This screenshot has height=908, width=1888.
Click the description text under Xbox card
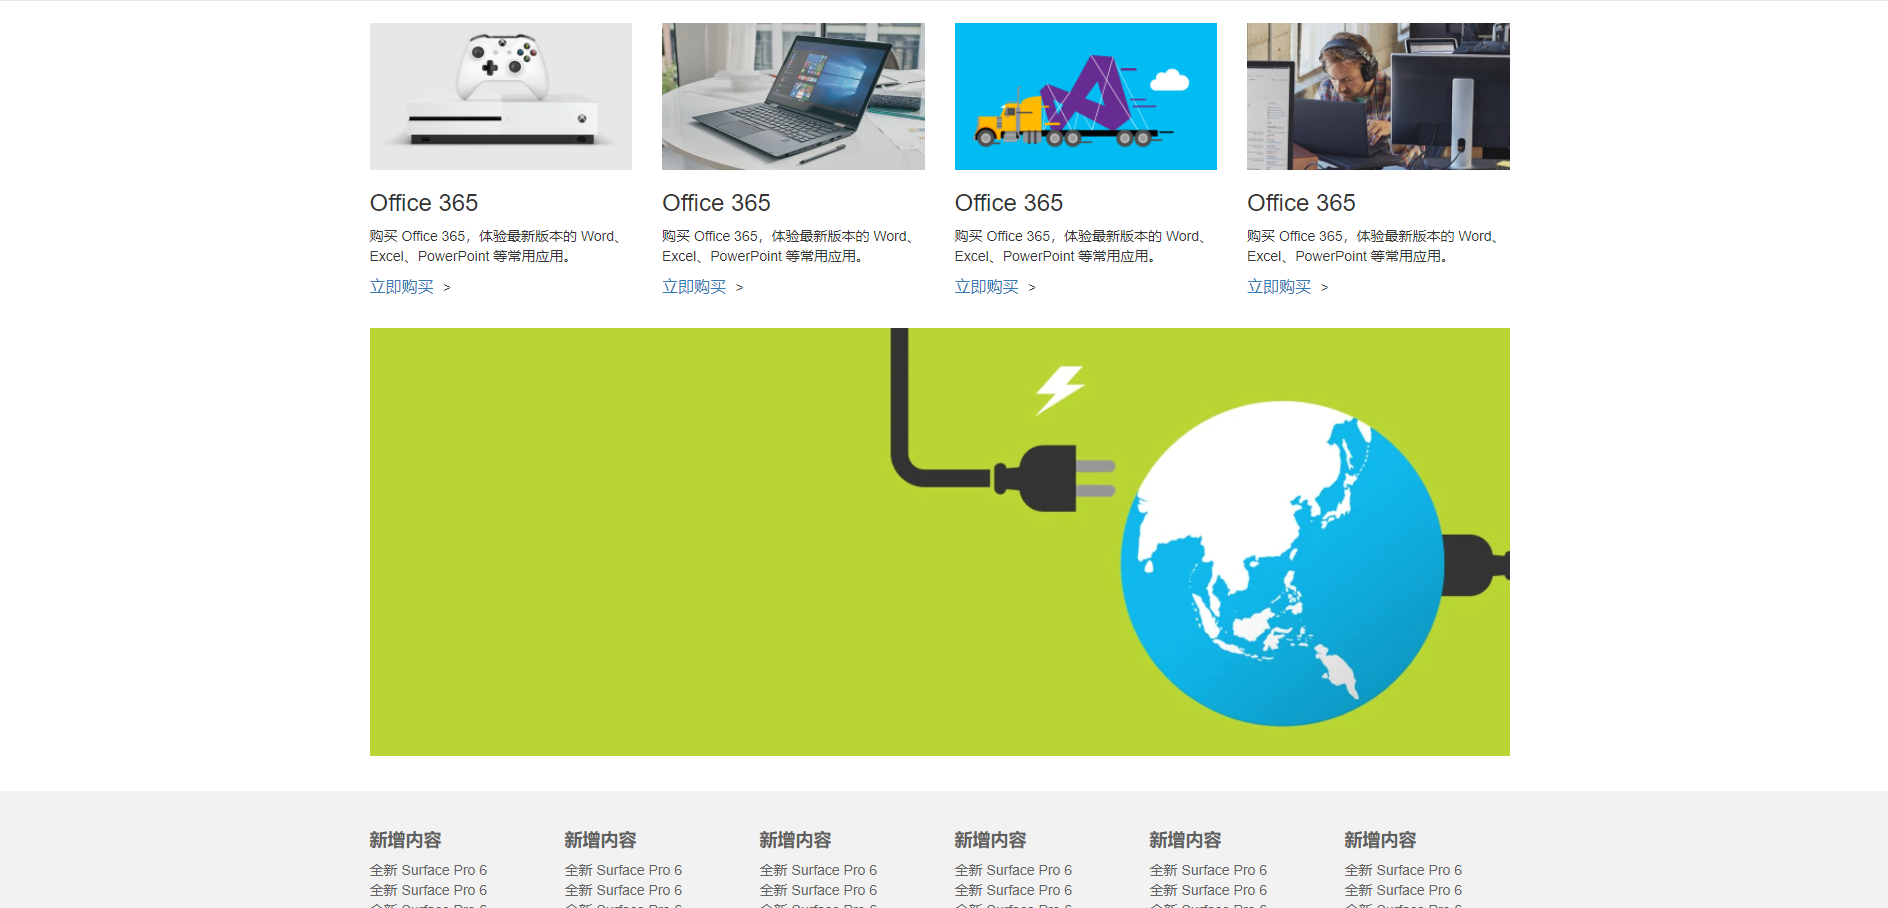coord(496,246)
